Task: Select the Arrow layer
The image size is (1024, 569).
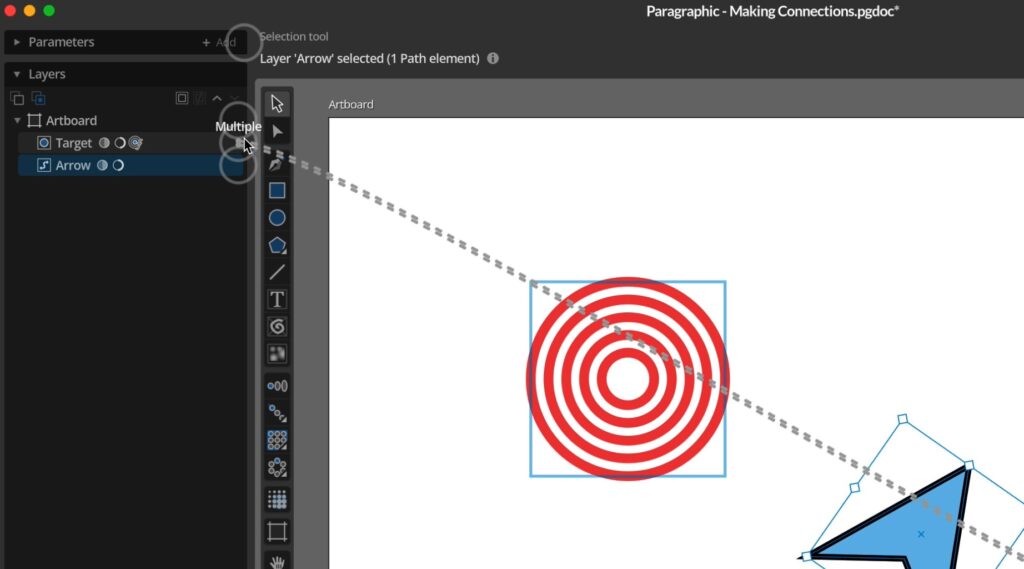Action: point(73,165)
